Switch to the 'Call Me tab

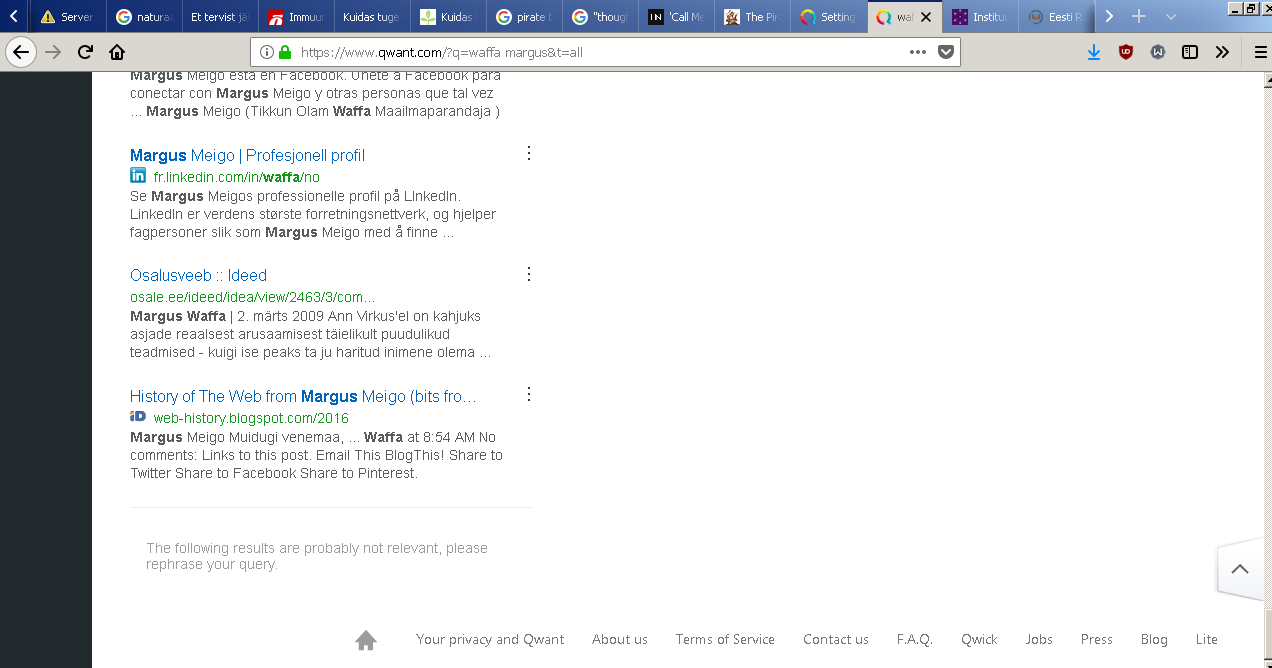(x=675, y=17)
